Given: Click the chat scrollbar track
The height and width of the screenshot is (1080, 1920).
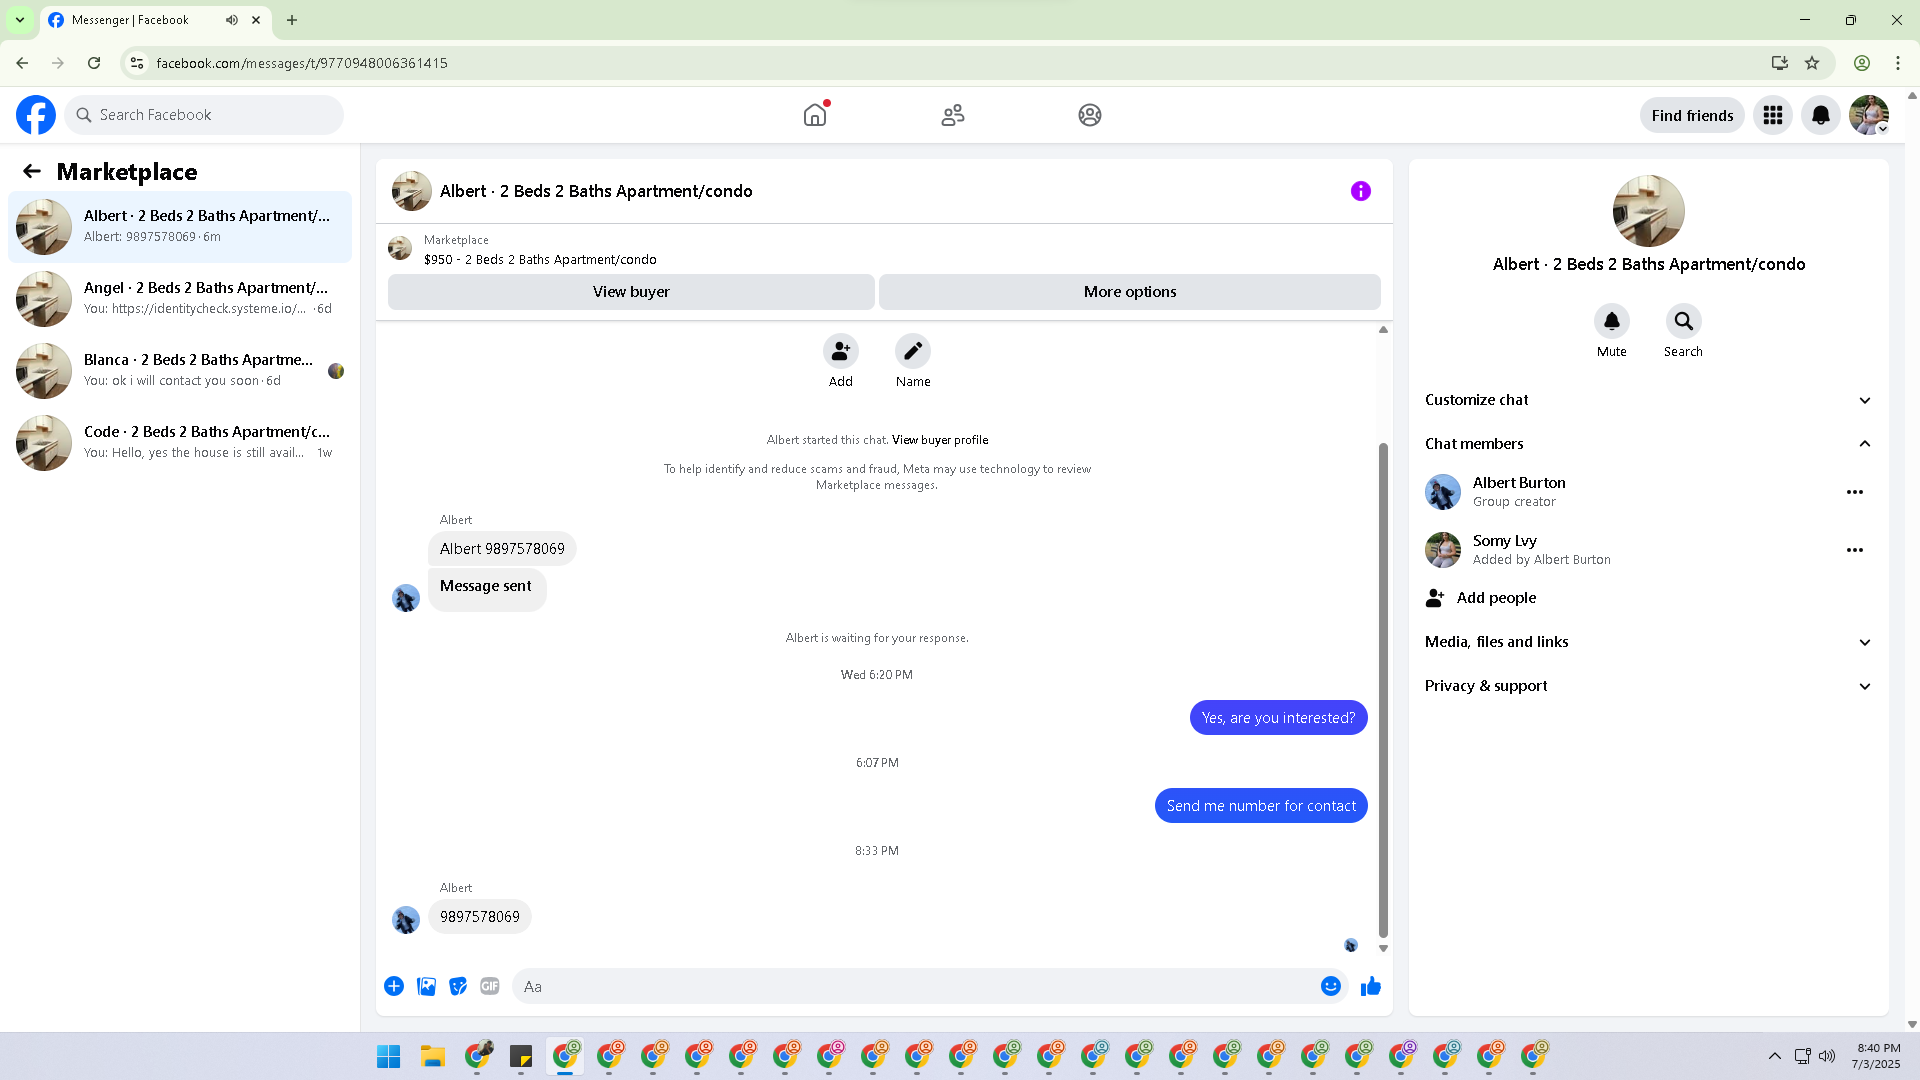Looking at the screenshot, I should [x=1383, y=390].
